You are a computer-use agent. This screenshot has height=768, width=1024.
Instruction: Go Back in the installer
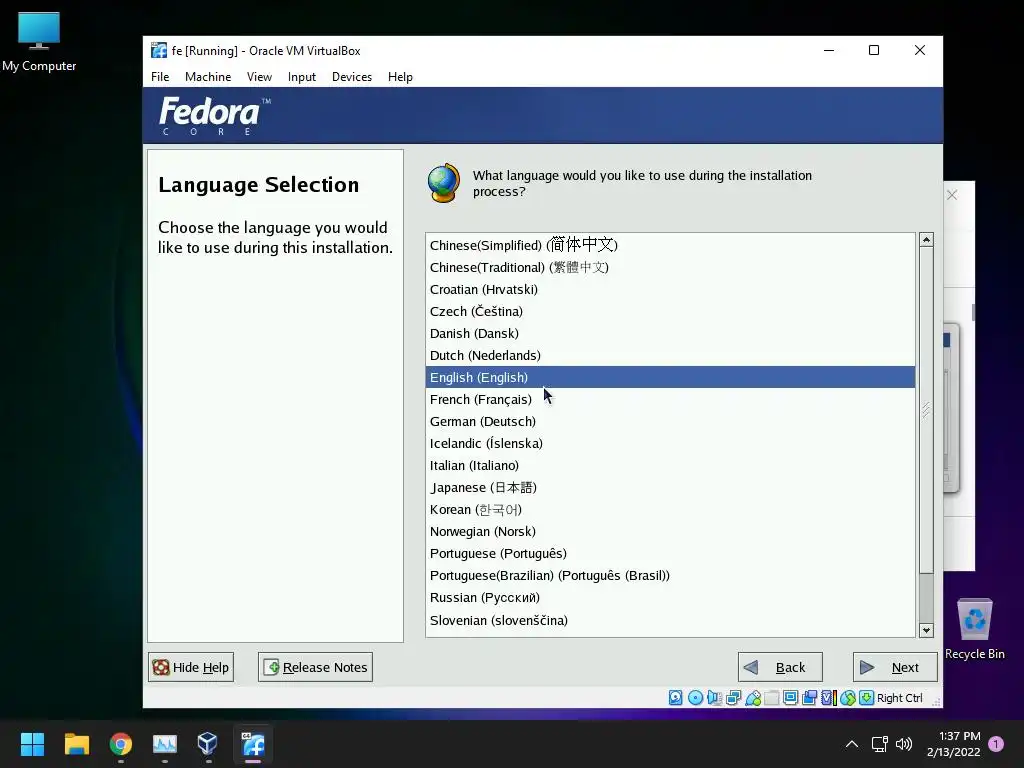coord(780,667)
